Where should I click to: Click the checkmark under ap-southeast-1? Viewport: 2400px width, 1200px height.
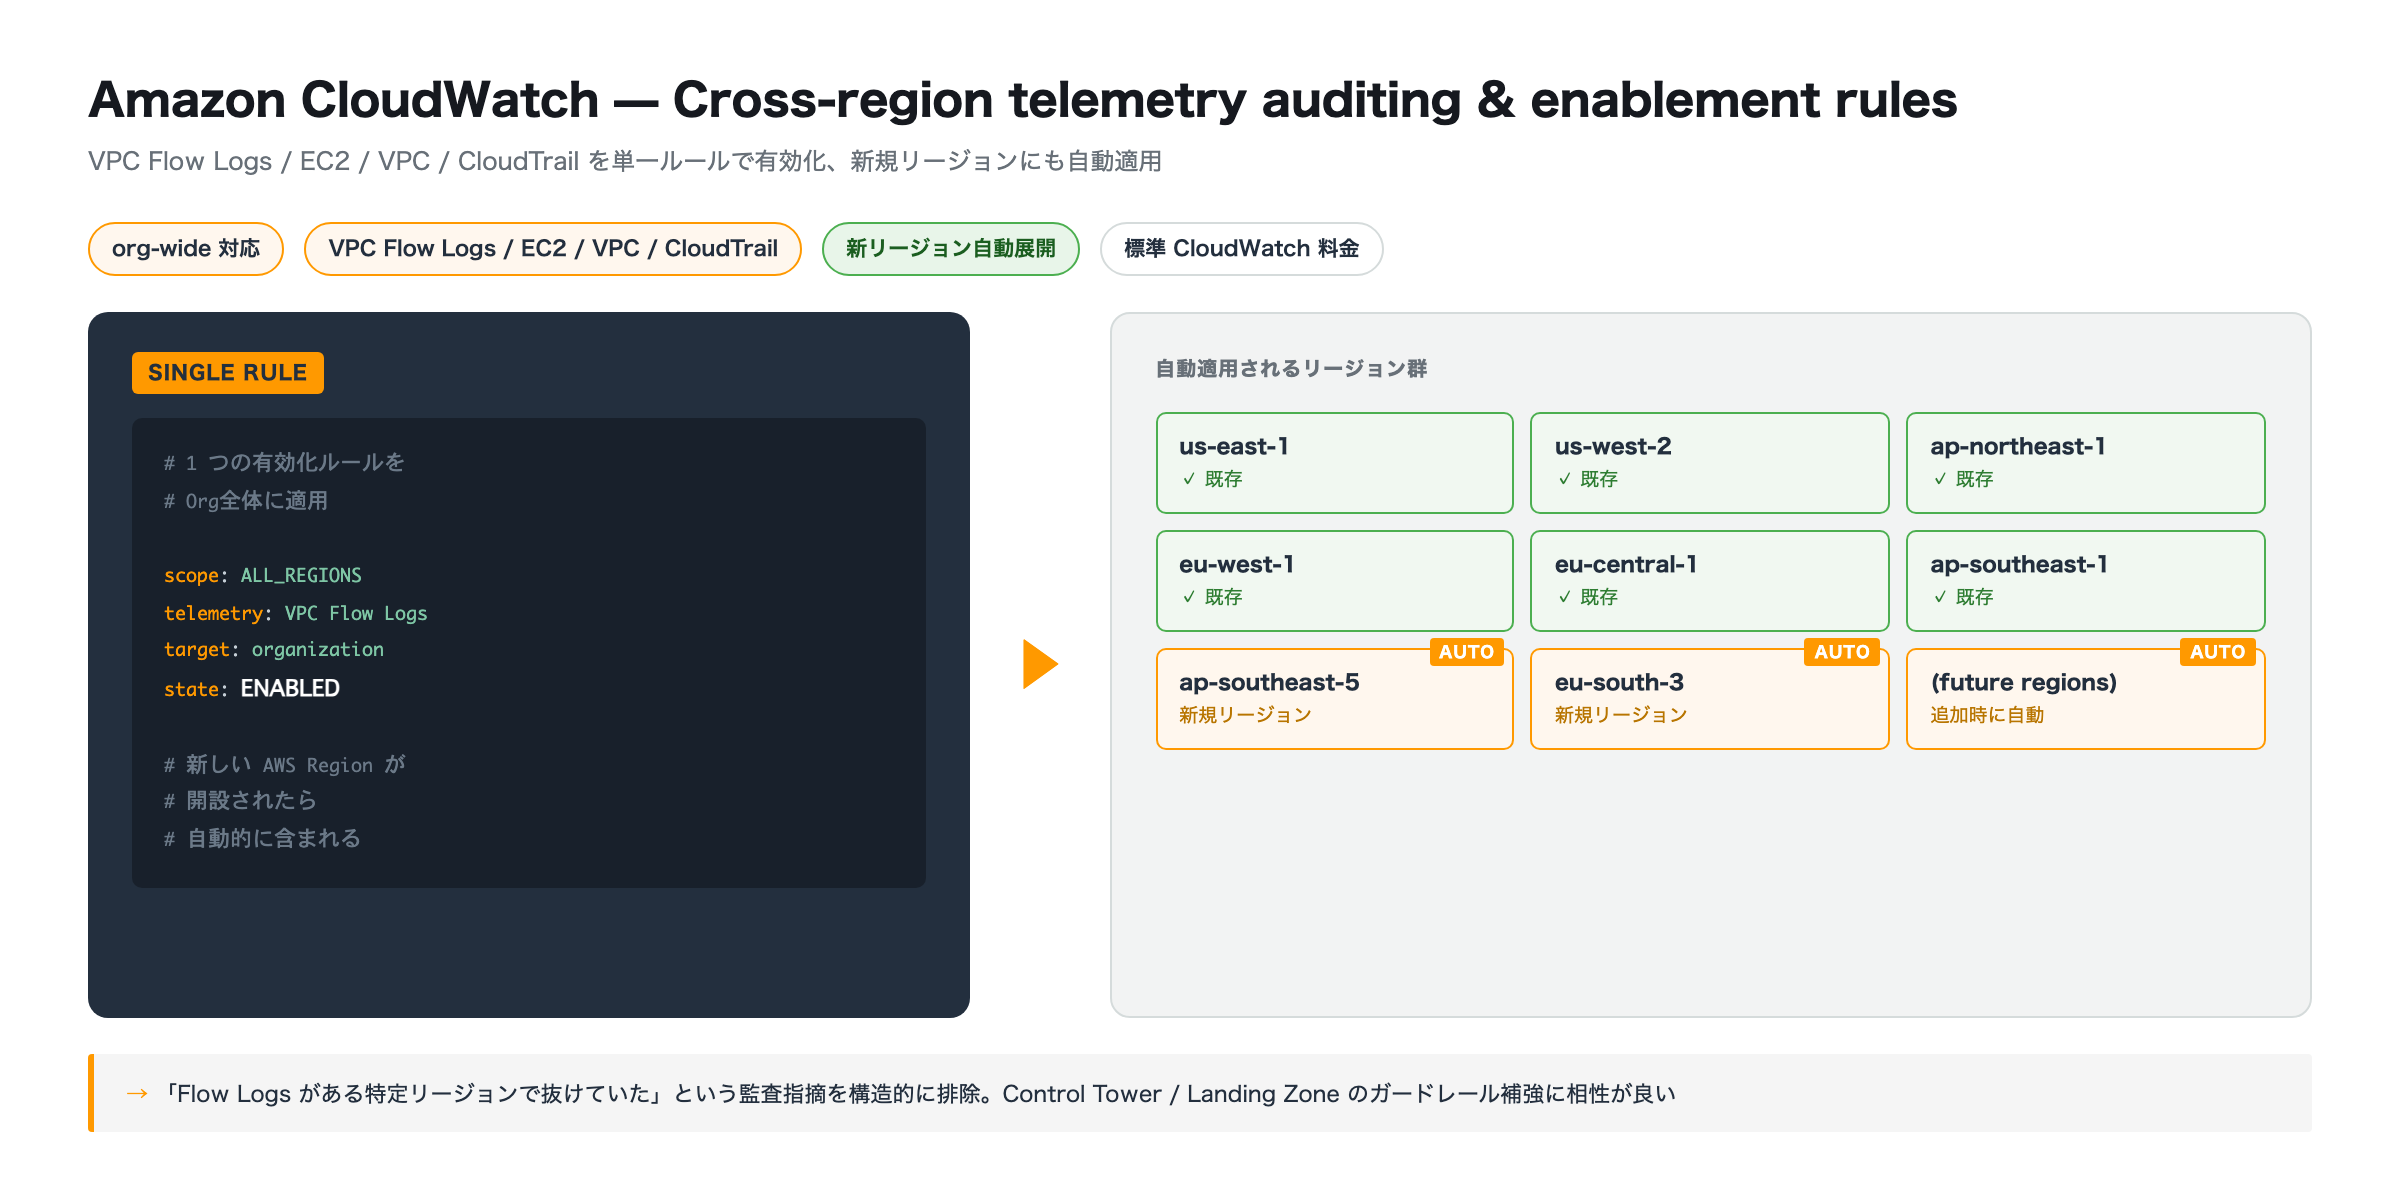(1940, 597)
